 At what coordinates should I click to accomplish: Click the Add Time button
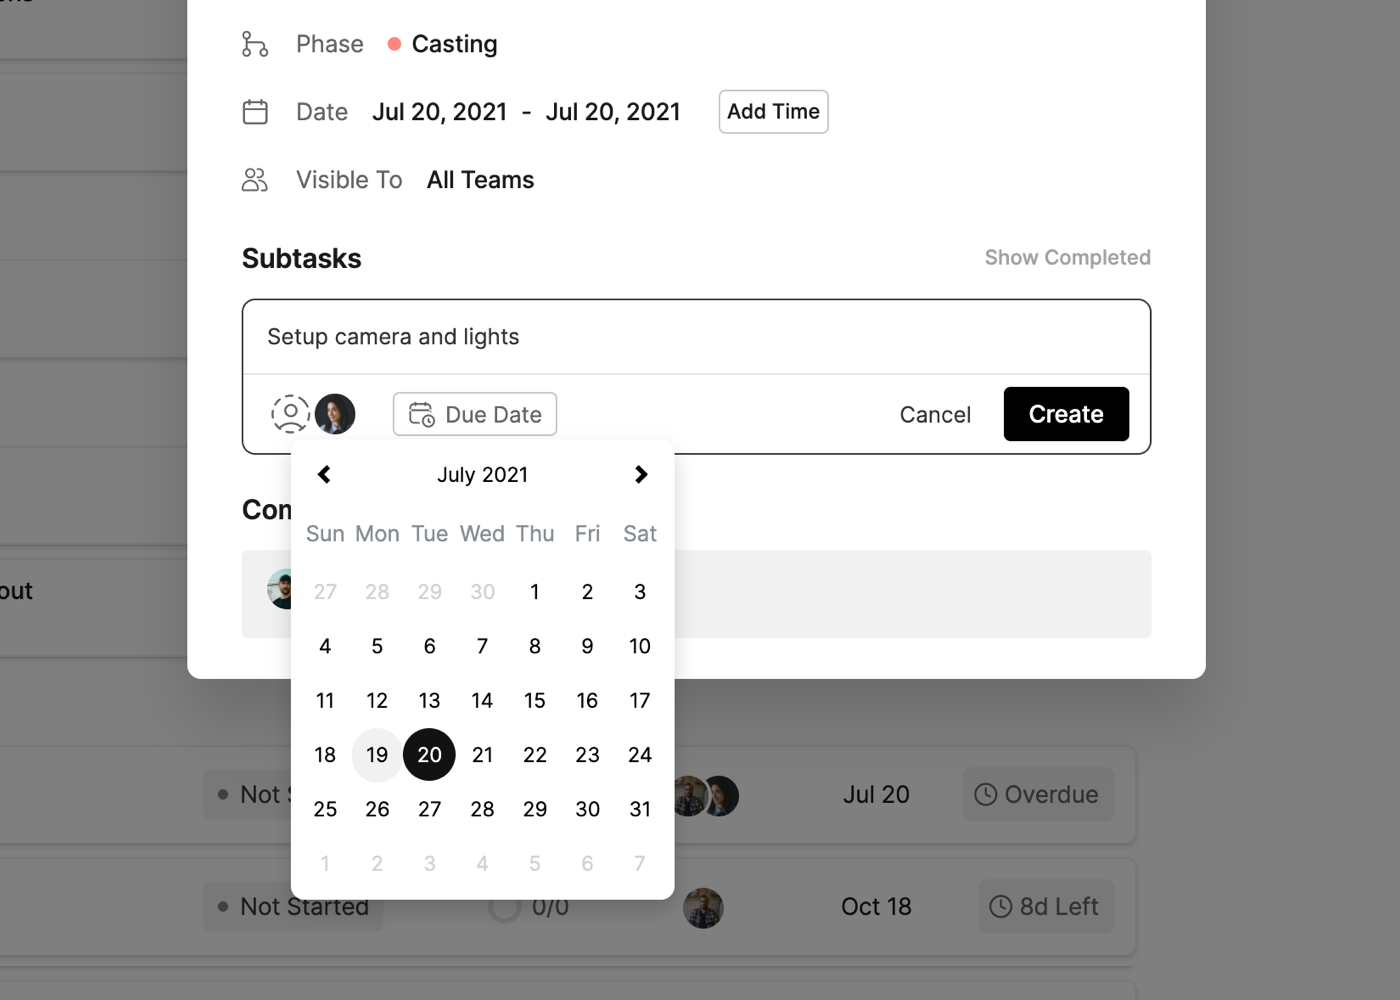tap(773, 112)
